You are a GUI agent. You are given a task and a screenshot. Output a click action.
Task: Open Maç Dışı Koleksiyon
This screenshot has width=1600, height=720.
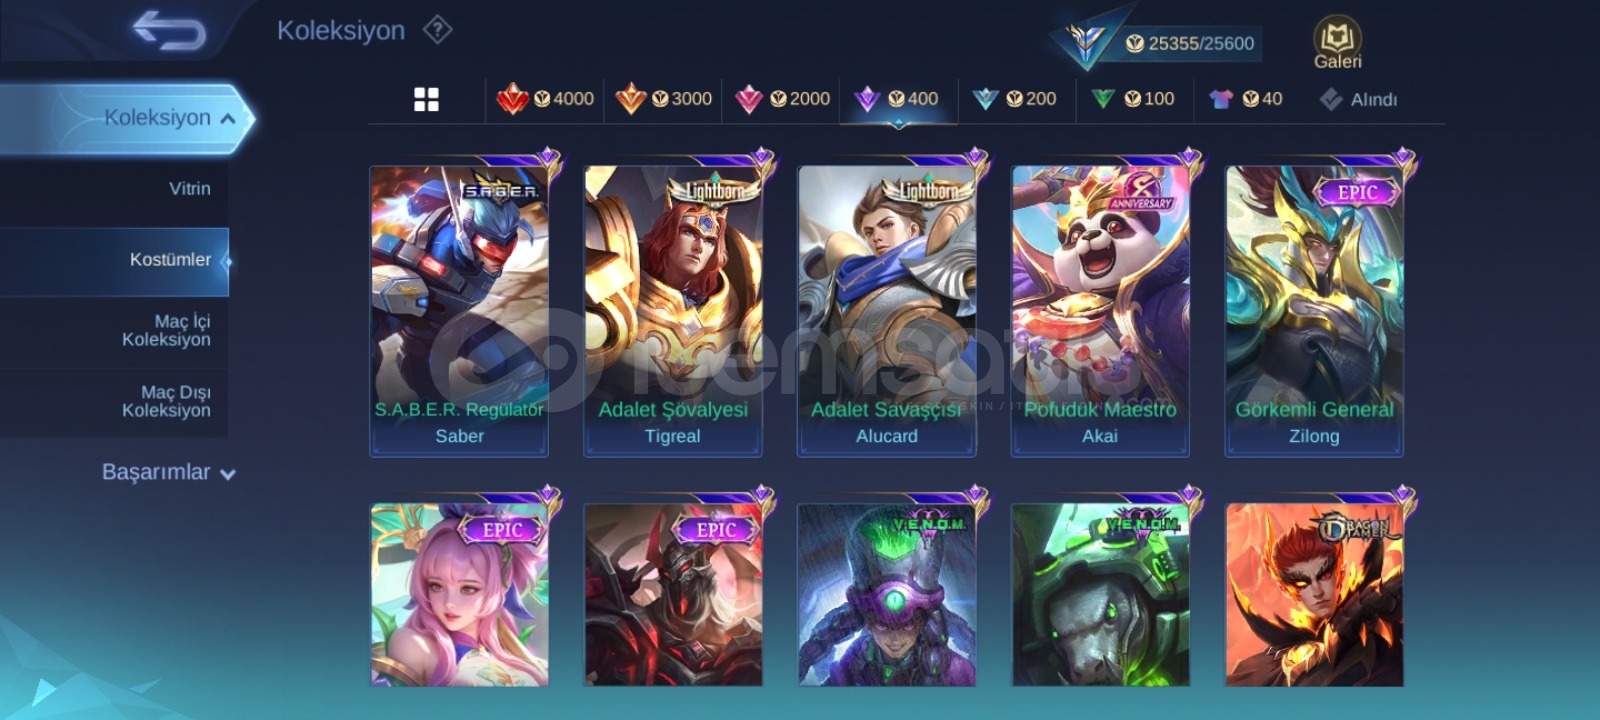click(114, 402)
